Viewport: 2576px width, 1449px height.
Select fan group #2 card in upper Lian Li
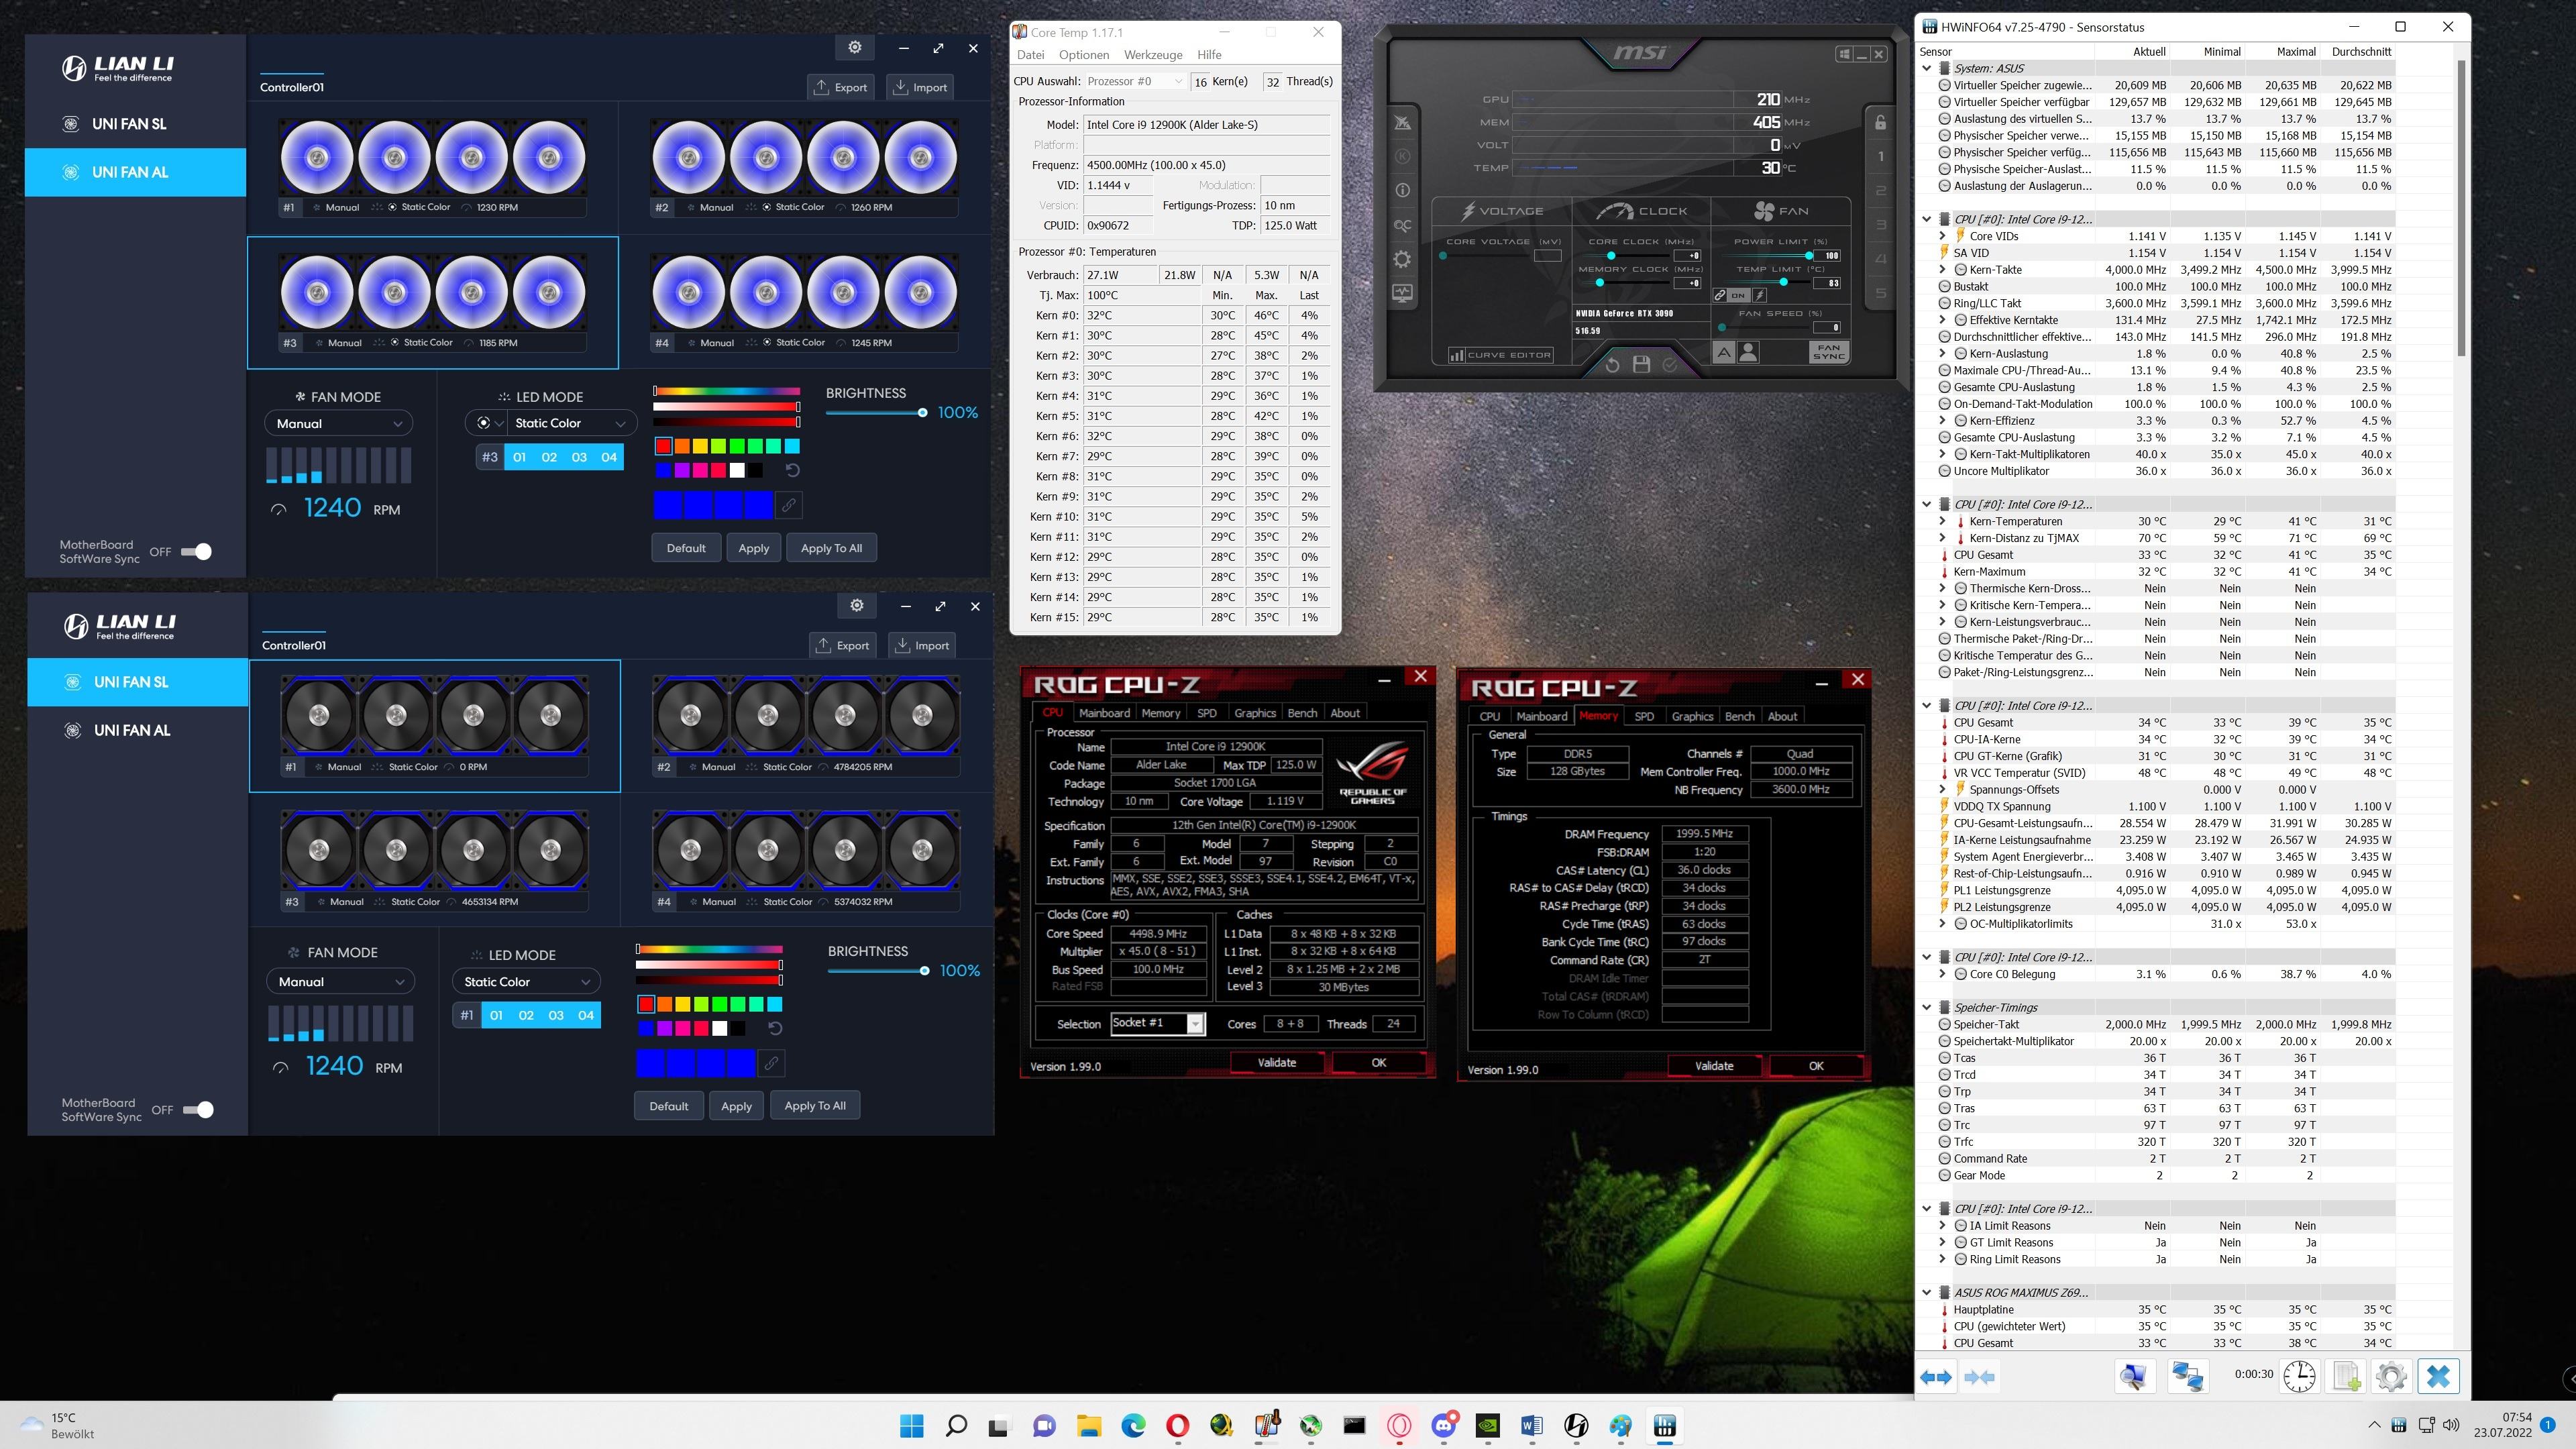point(805,168)
